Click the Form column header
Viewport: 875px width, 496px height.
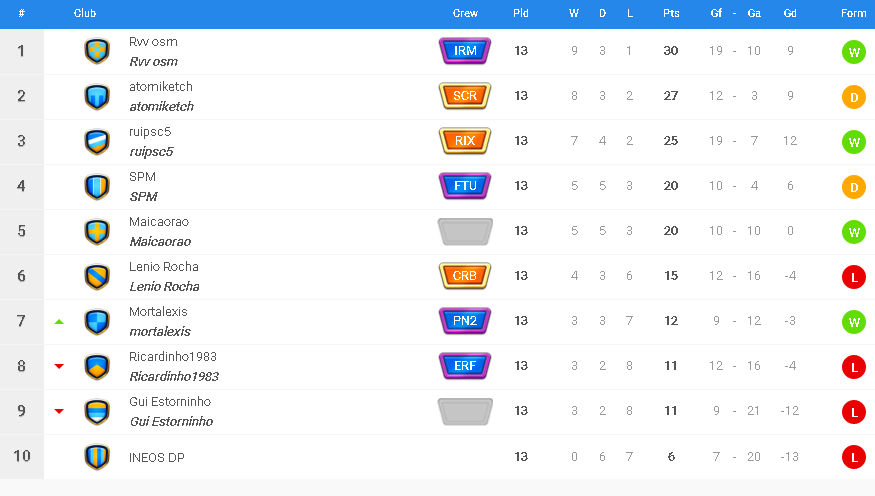[x=853, y=13]
